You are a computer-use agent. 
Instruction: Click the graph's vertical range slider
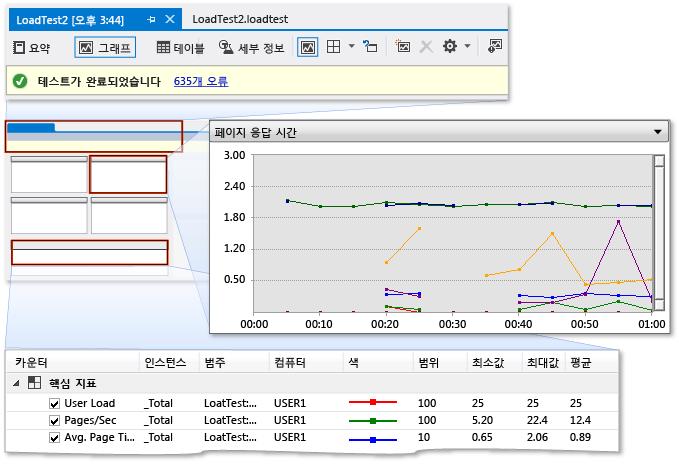pyautogui.click(x=659, y=233)
